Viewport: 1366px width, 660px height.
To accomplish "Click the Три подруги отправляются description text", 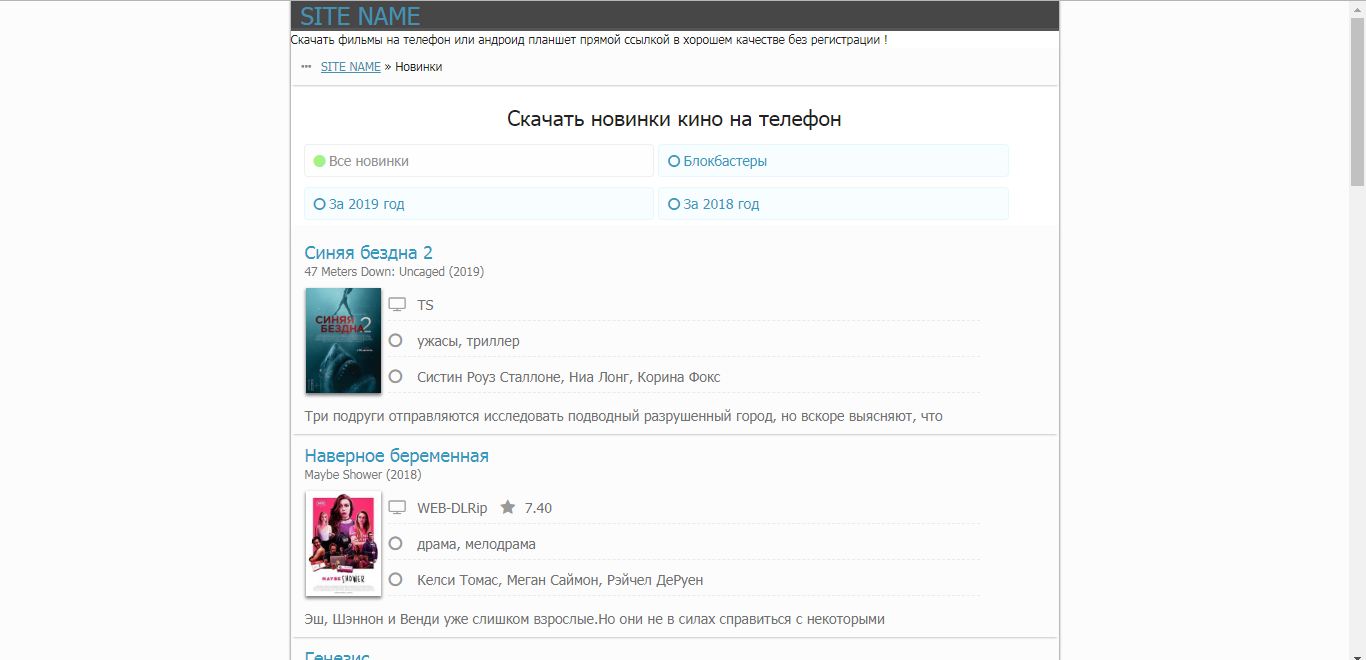I will tap(623, 416).
